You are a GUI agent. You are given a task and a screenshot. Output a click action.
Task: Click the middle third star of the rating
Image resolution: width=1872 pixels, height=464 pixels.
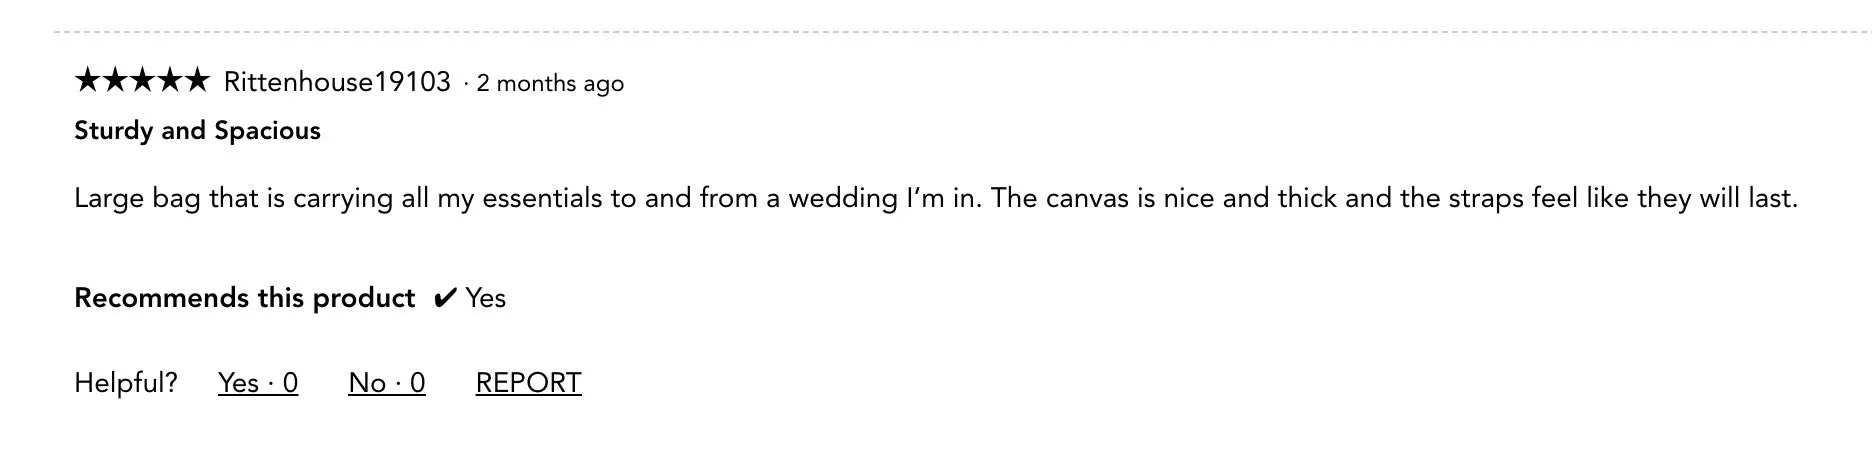click(x=142, y=80)
